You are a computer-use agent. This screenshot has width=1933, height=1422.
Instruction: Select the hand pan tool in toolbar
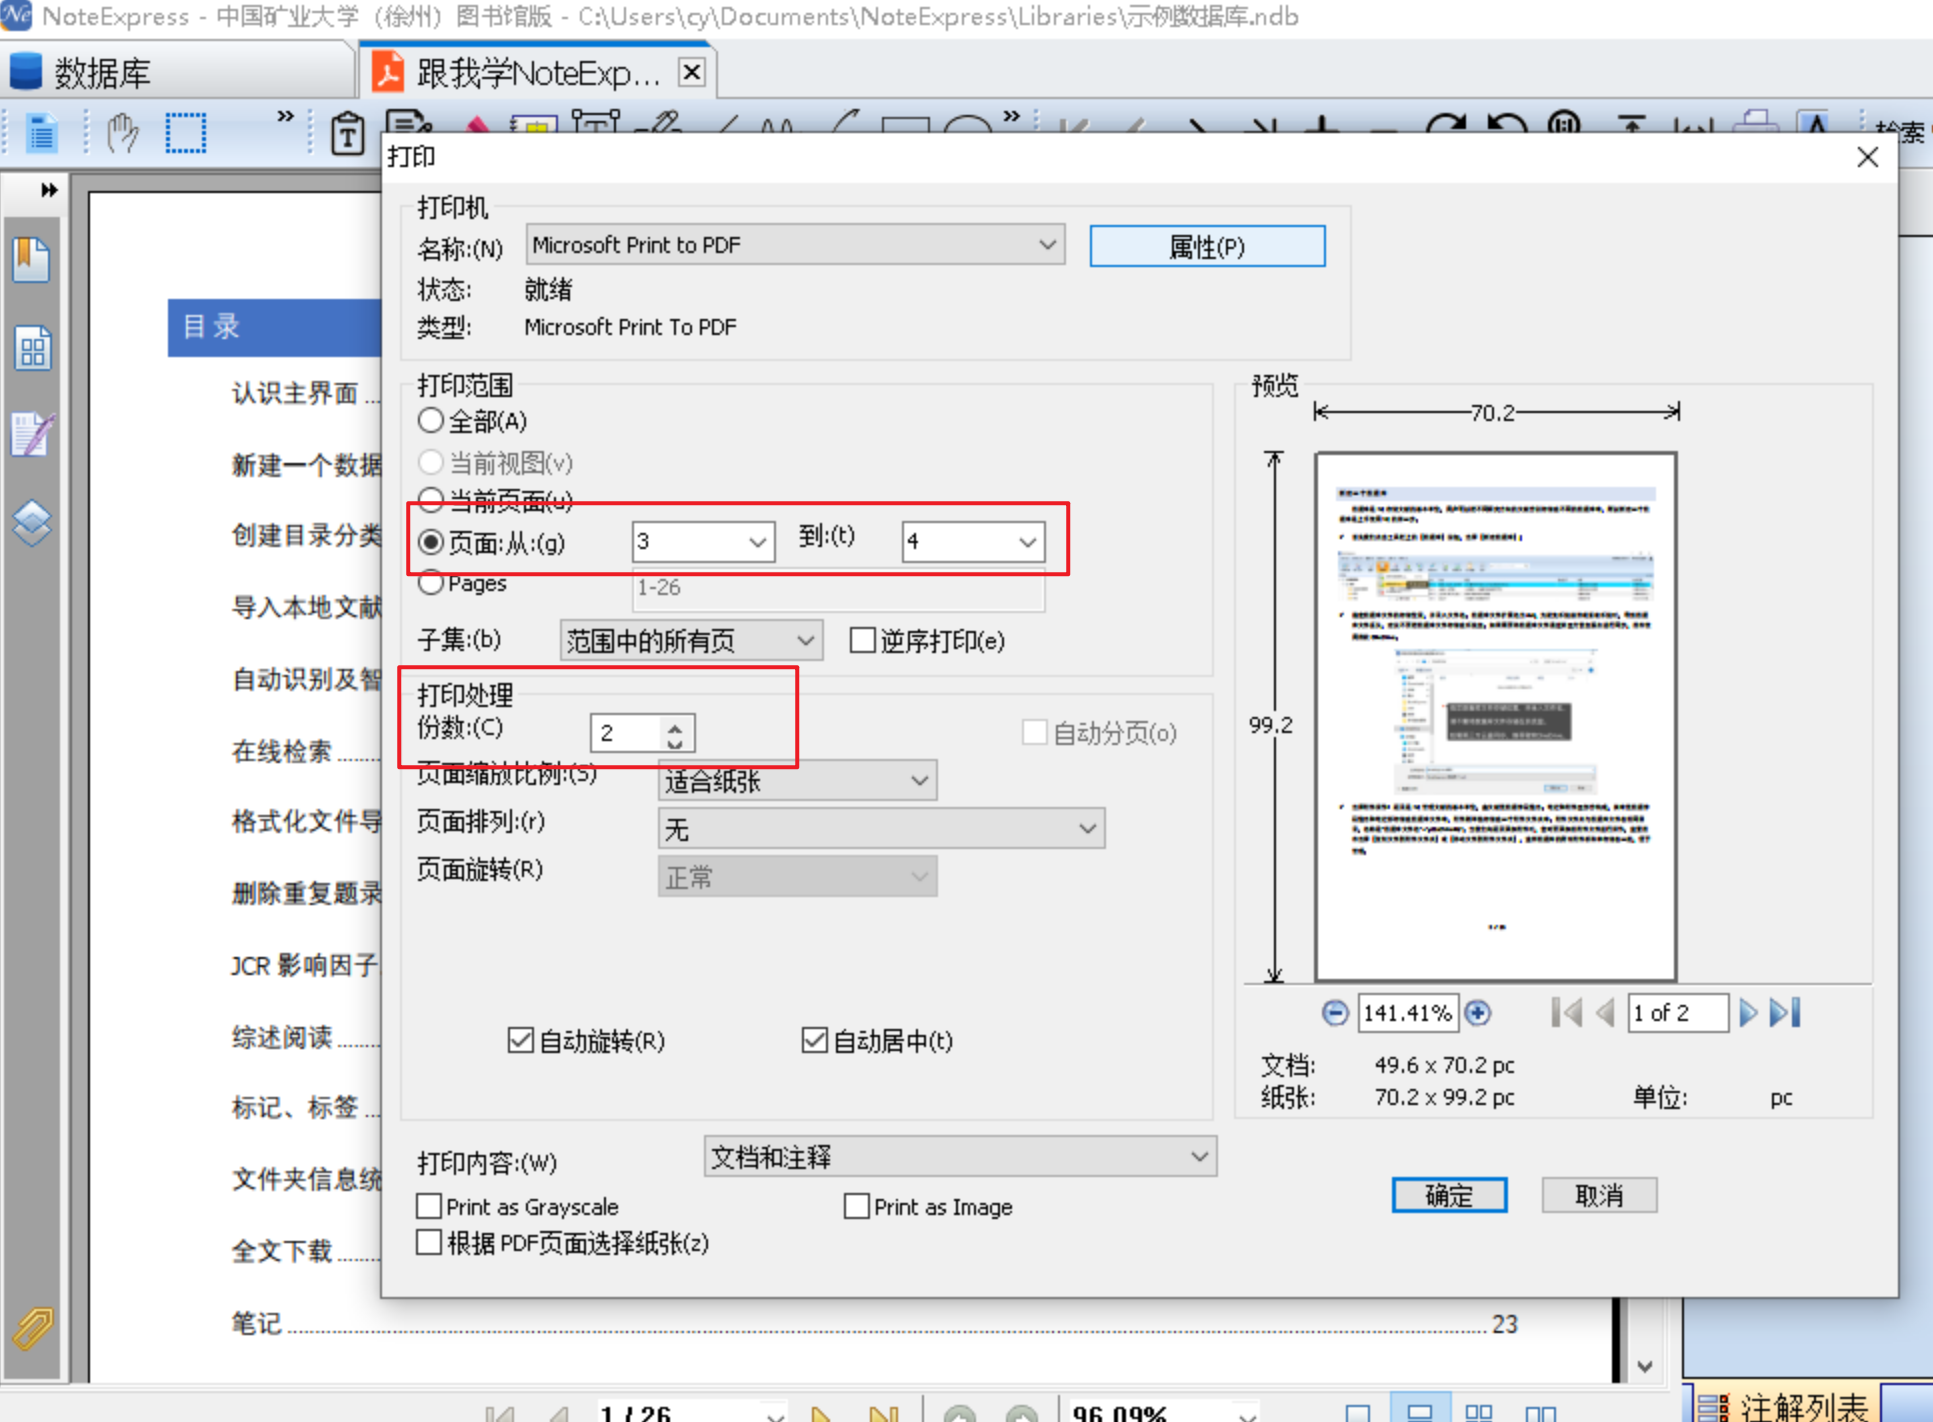point(122,133)
